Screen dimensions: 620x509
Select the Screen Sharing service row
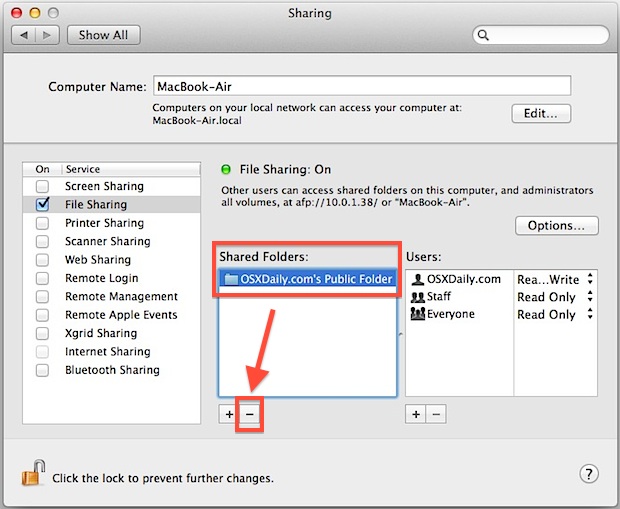point(112,186)
